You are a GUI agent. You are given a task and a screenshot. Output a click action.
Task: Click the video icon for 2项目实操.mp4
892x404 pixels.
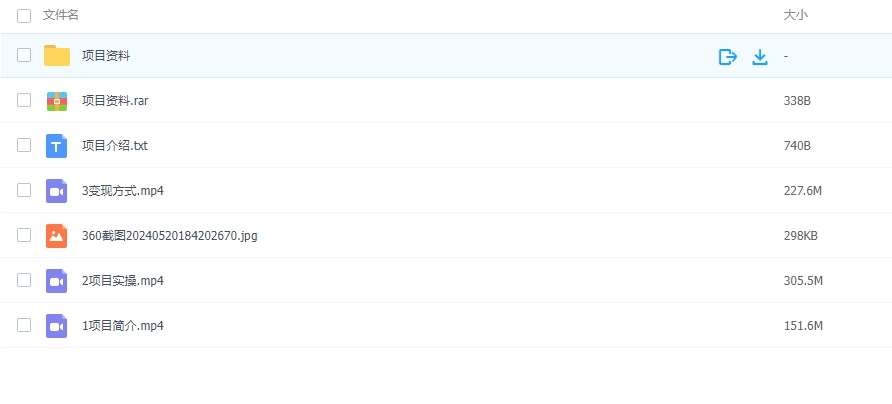pyautogui.click(x=57, y=281)
